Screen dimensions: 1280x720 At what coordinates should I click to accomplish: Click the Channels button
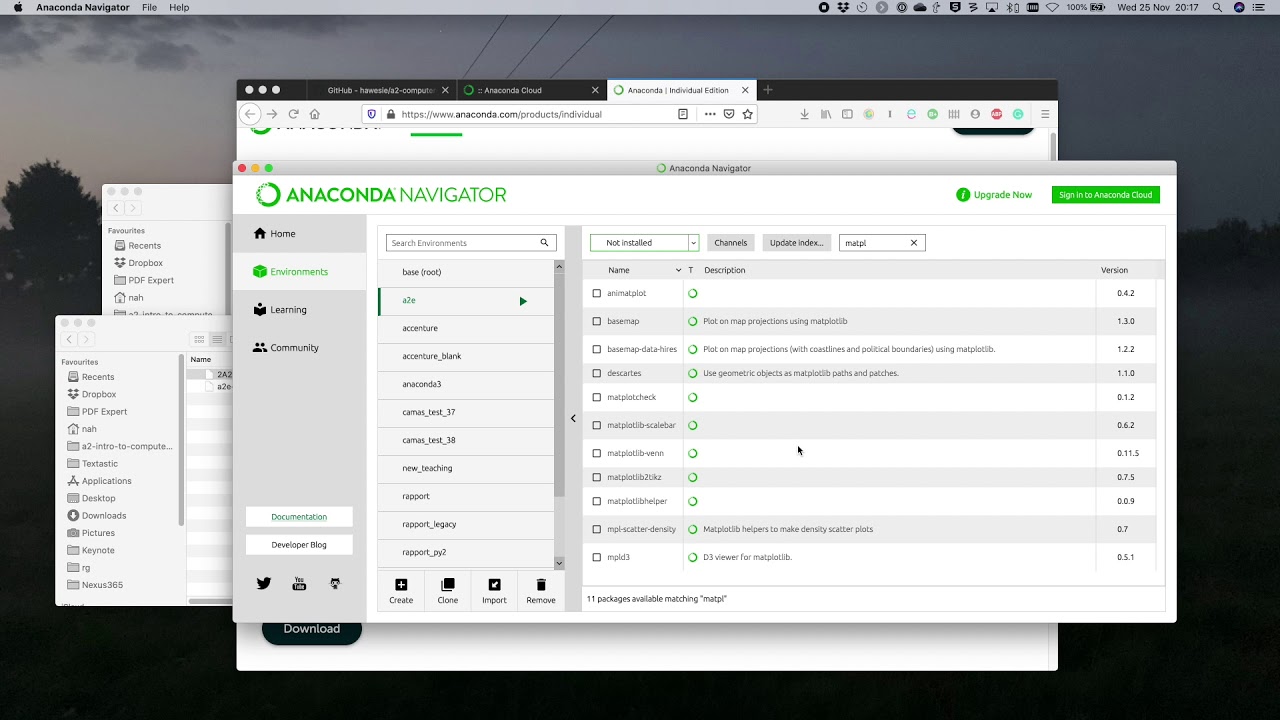pyautogui.click(x=731, y=243)
